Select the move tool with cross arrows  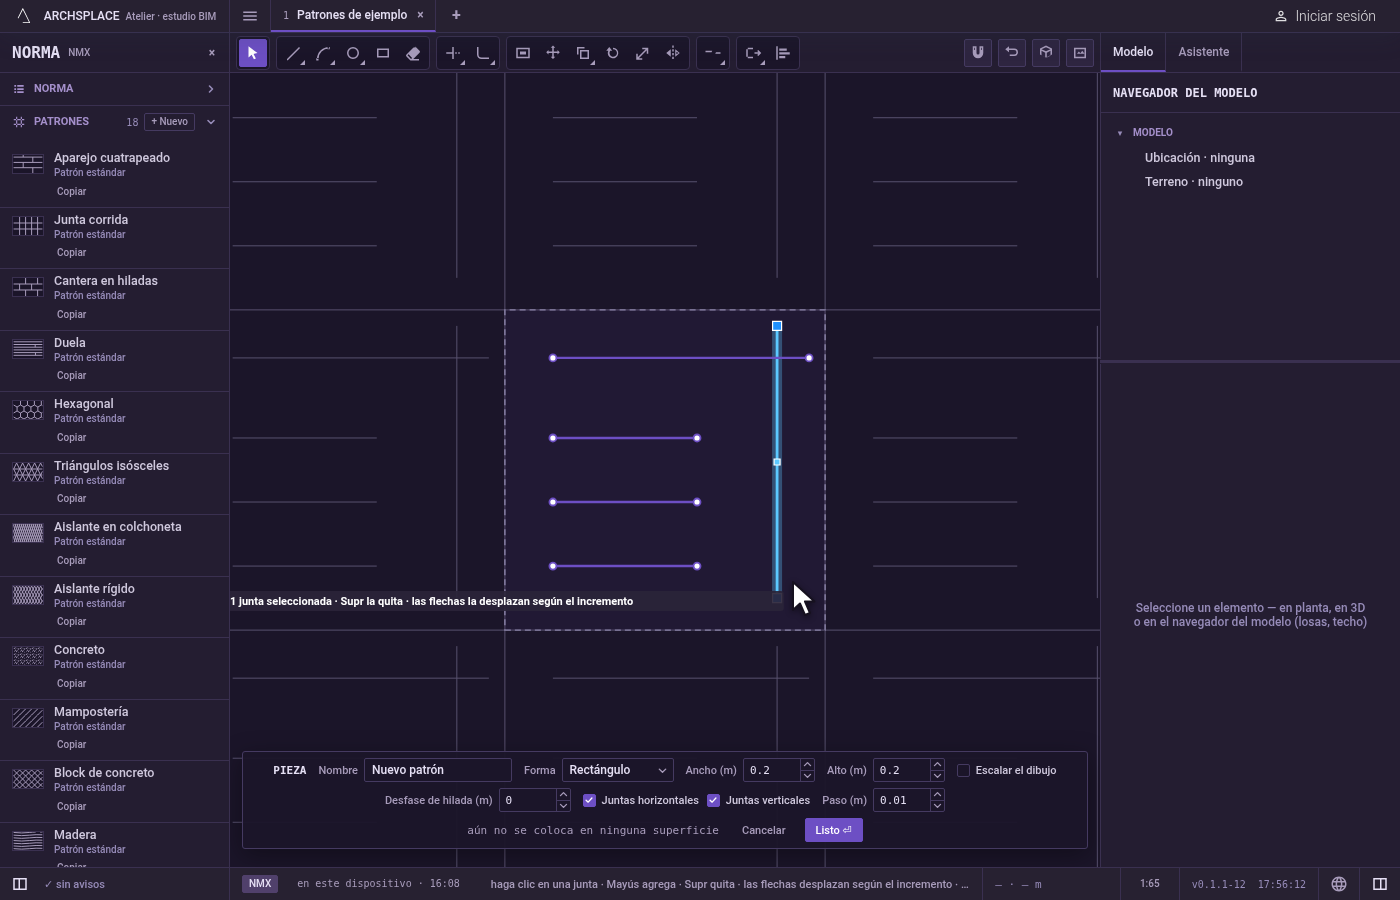pos(553,53)
